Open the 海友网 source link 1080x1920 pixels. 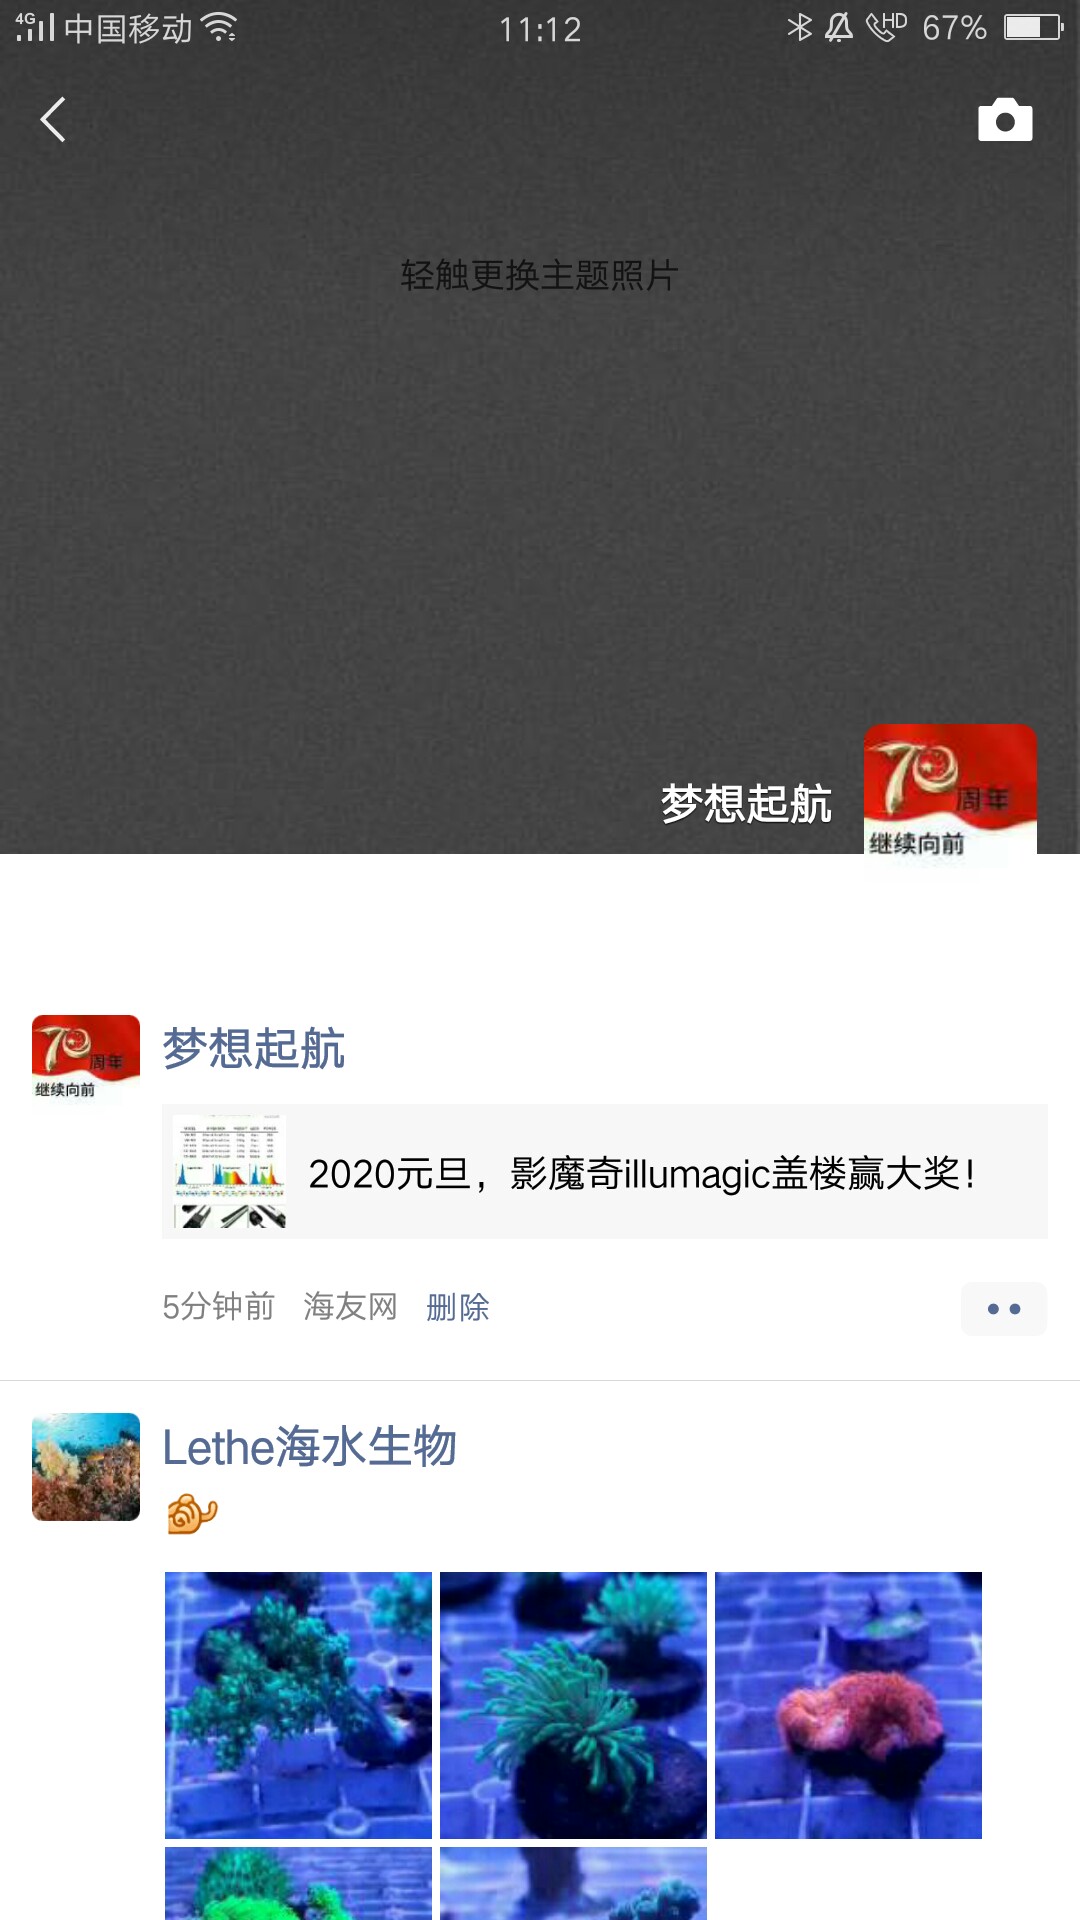[350, 1307]
